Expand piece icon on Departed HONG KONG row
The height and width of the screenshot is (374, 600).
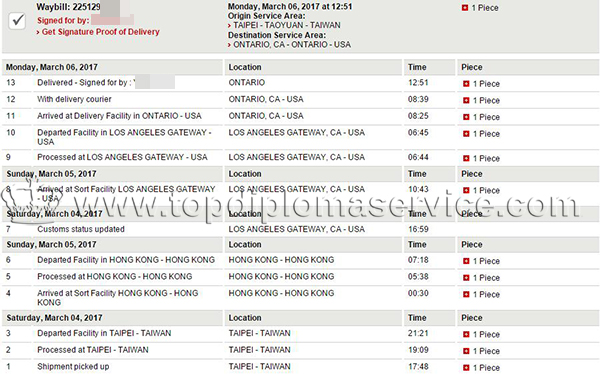click(466, 261)
